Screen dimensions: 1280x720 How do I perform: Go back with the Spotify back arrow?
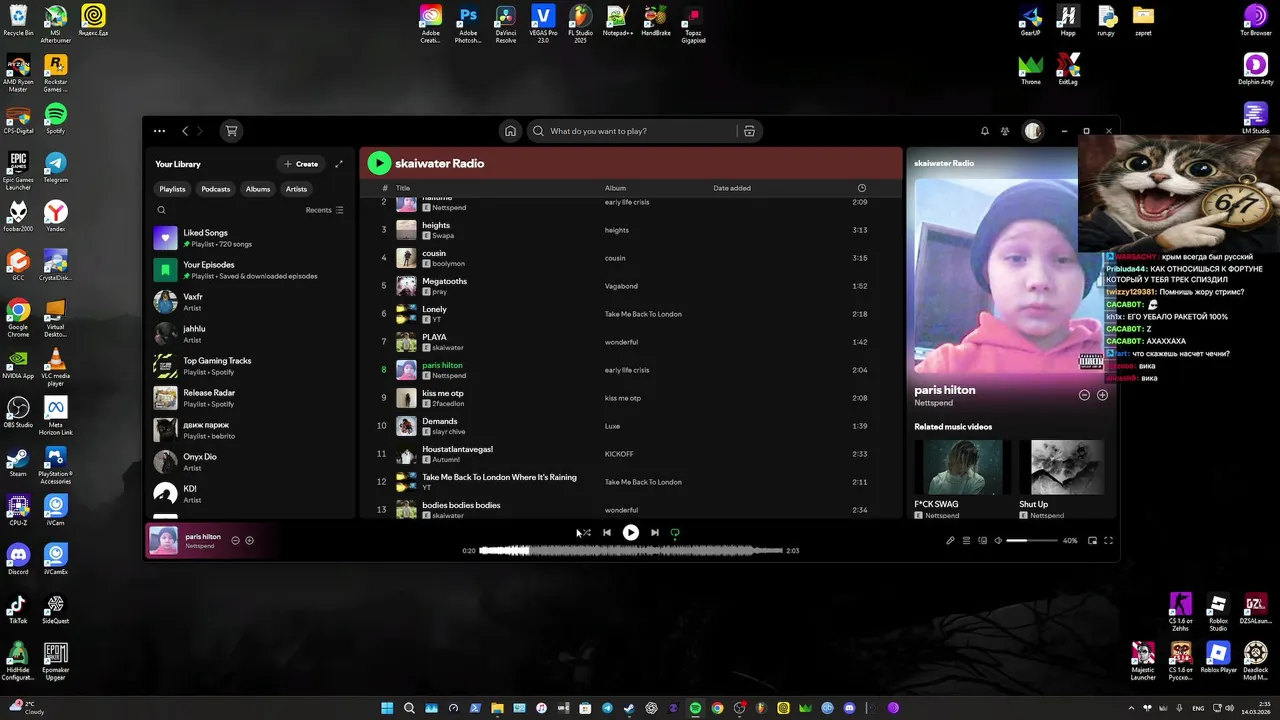[185, 131]
